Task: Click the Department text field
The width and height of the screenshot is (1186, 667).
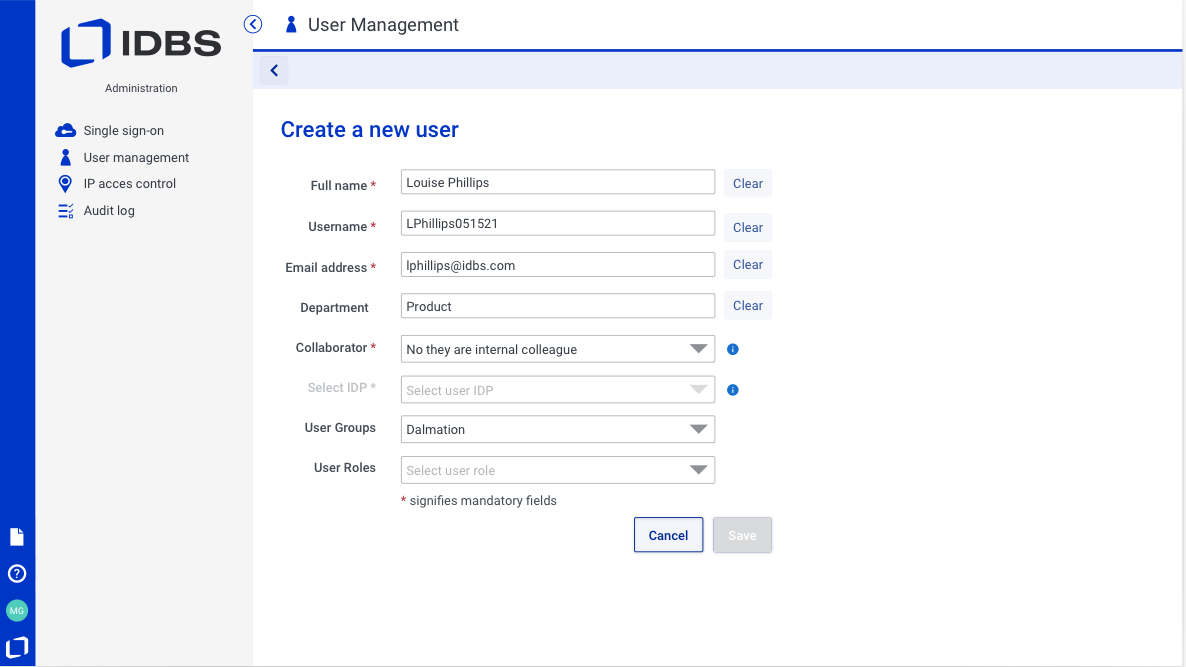Action: coord(557,306)
